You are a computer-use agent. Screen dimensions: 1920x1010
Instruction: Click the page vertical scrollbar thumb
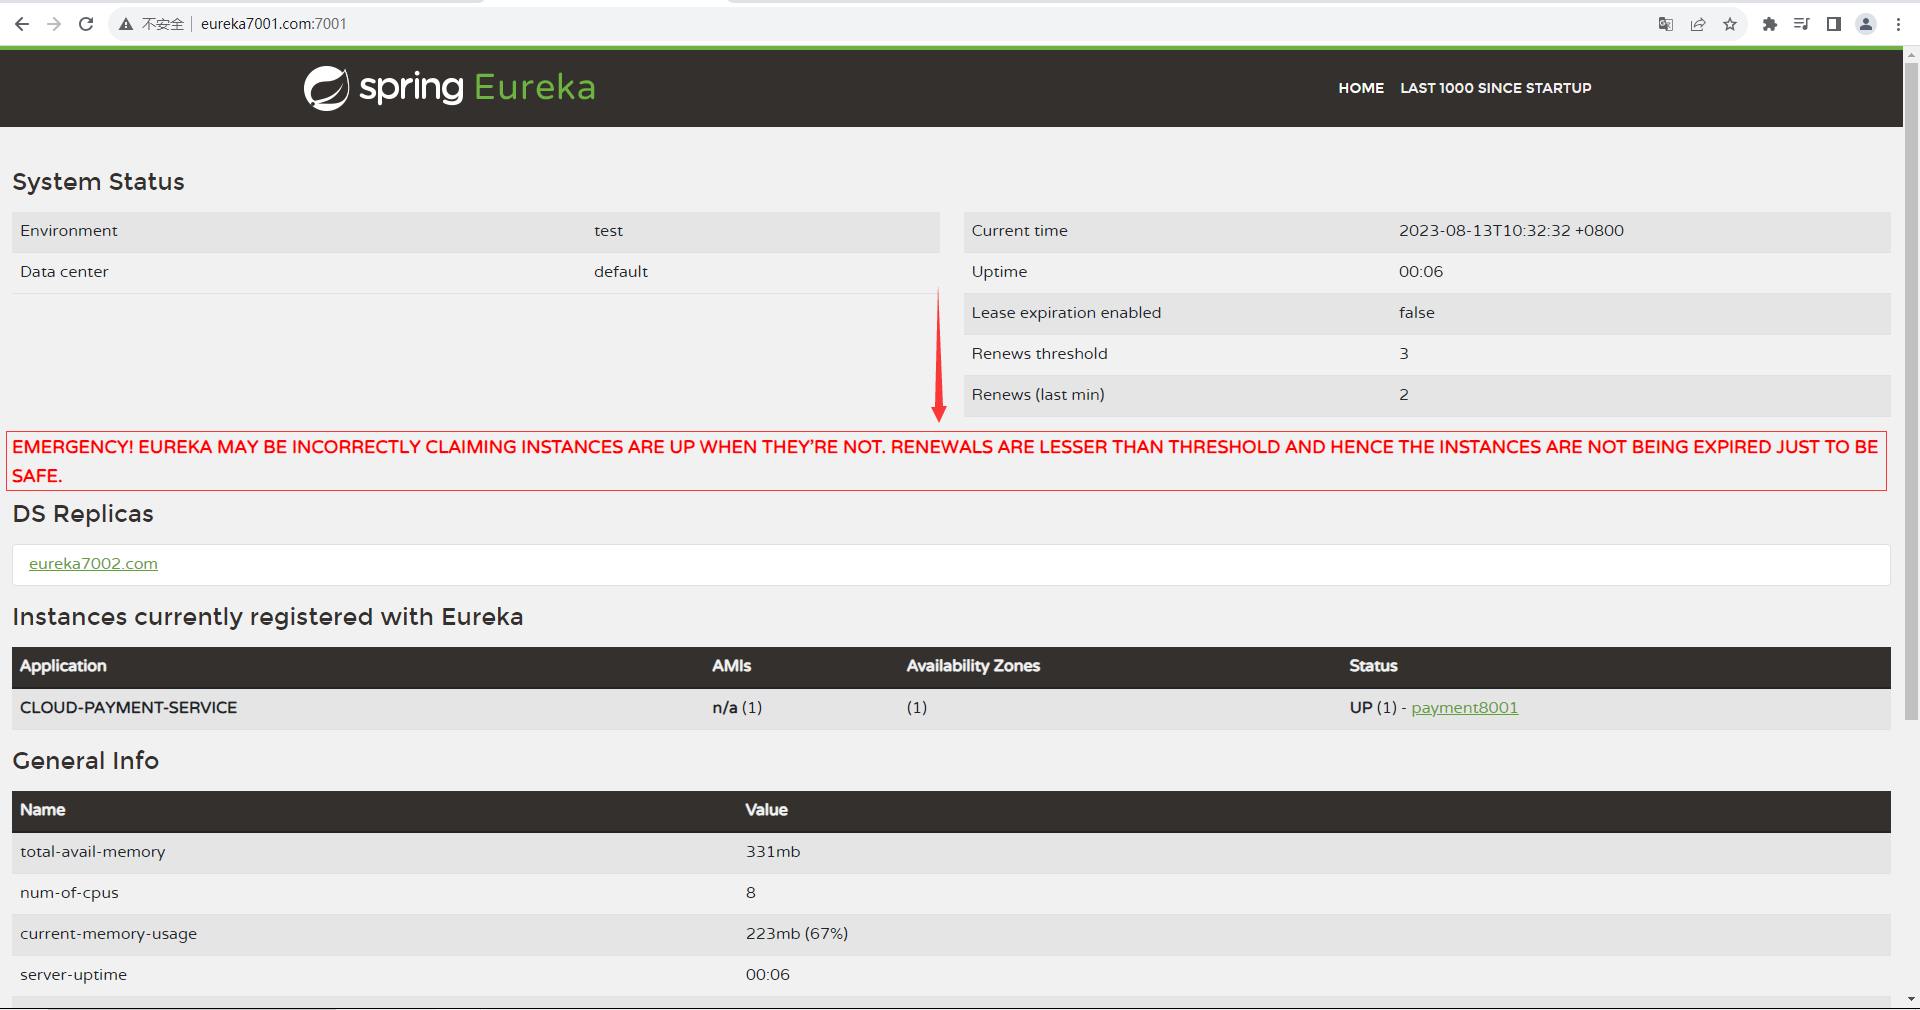[1911, 390]
